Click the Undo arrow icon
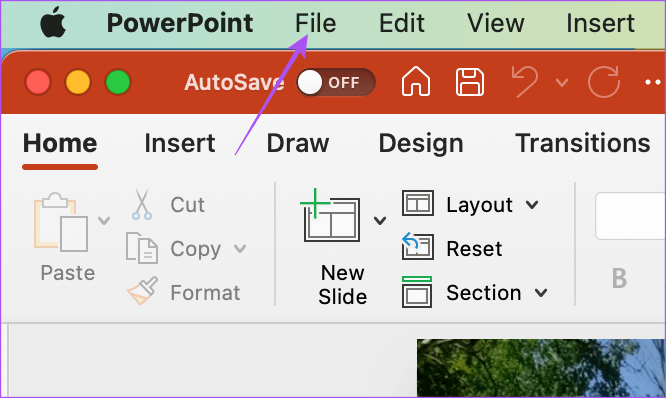This screenshot has height=398, width=666. (525, 81)
